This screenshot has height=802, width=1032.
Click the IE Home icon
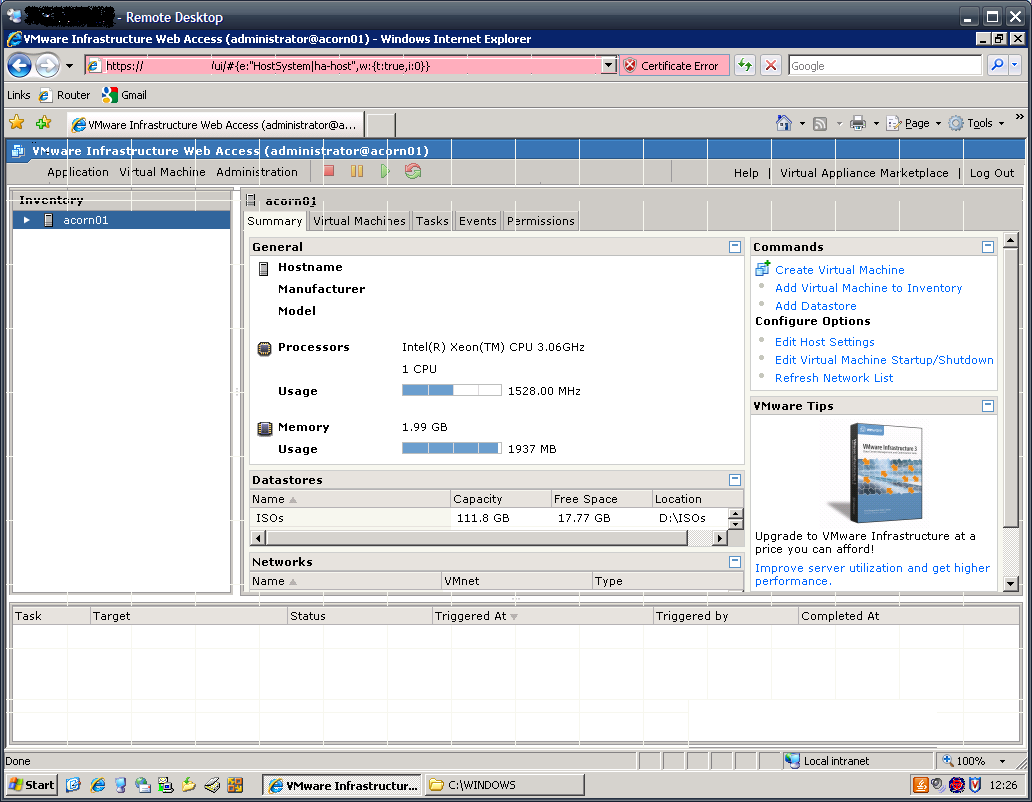[784, 123]
